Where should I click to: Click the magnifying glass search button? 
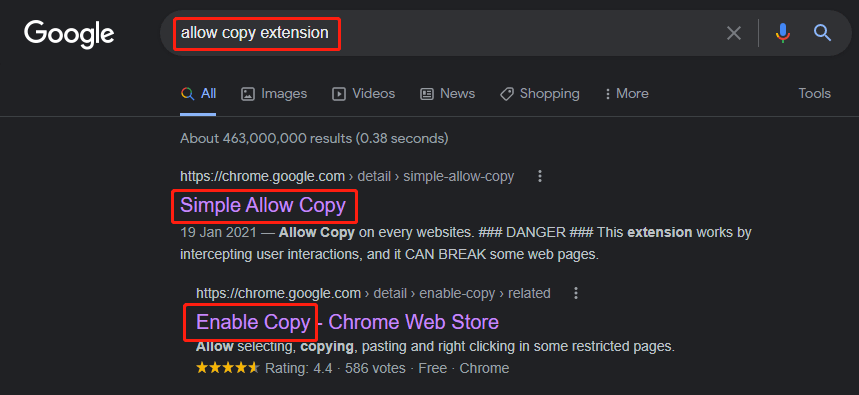coord(822,33)
